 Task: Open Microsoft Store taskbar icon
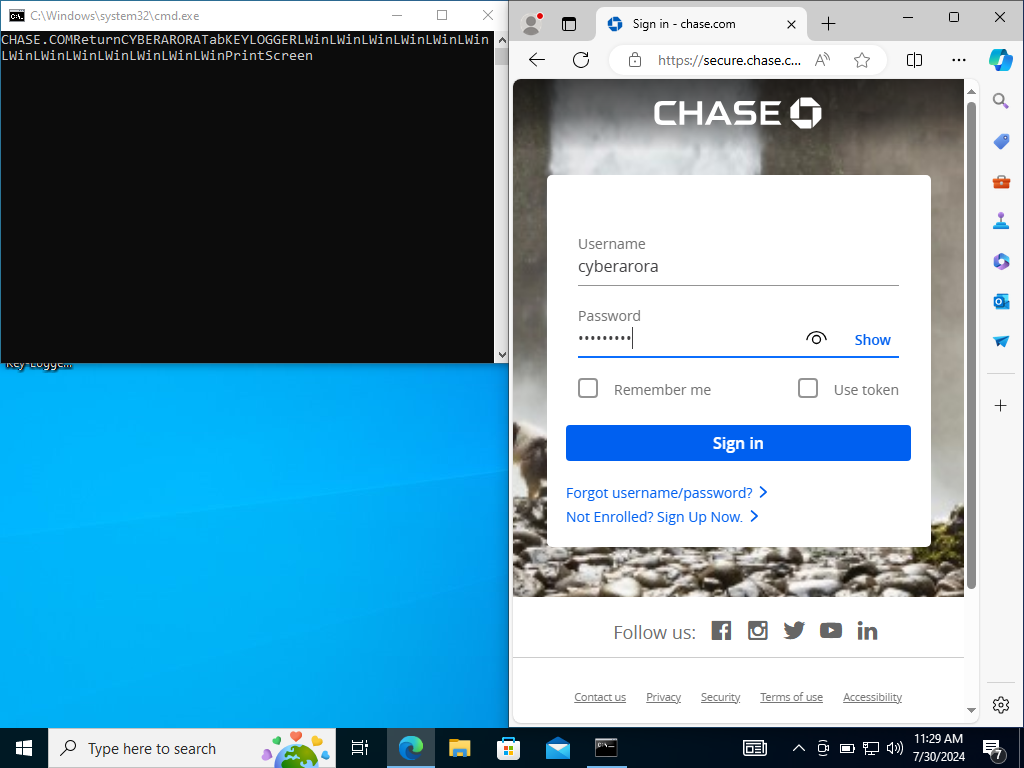click(509, 748)
